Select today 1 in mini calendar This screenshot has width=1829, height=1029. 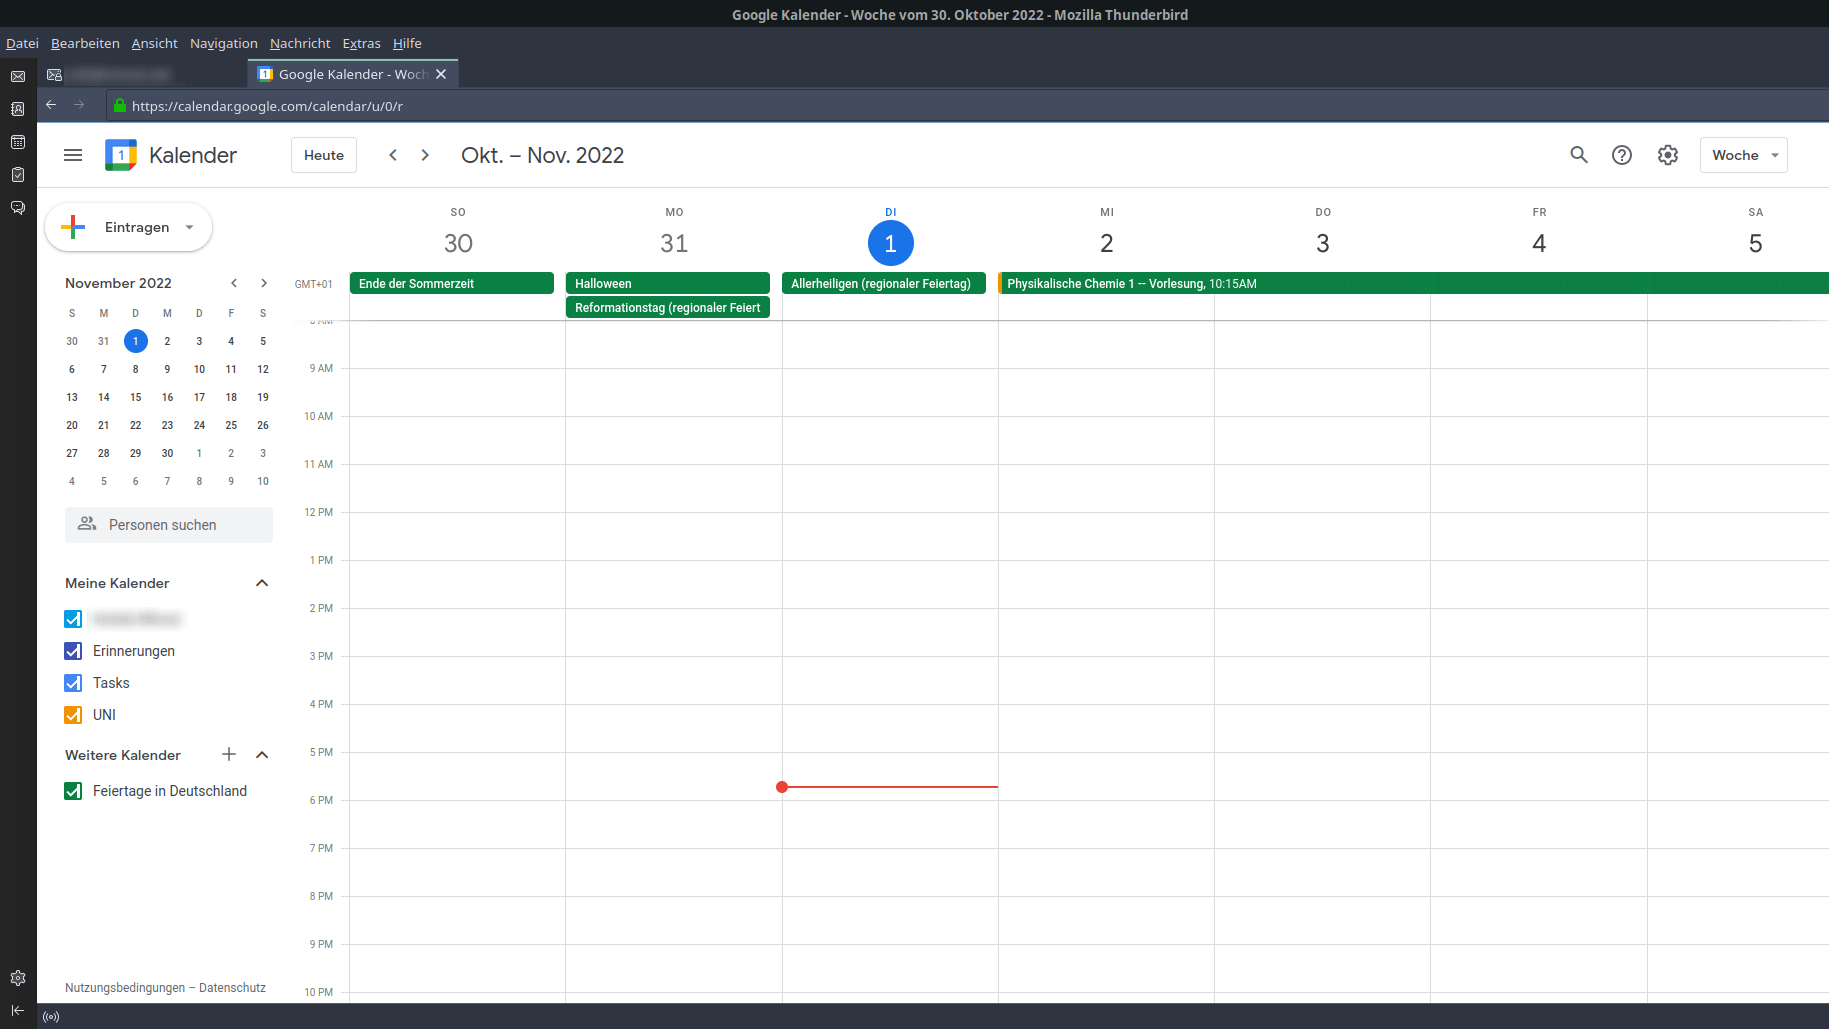[x=136, y=341]
